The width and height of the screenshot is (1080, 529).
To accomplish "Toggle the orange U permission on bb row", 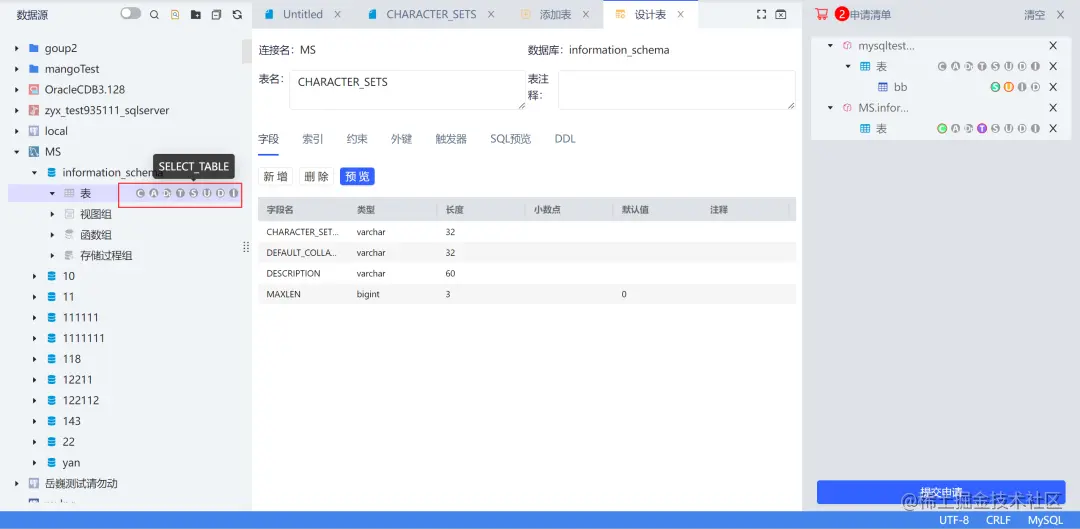I will point(1008,87).
